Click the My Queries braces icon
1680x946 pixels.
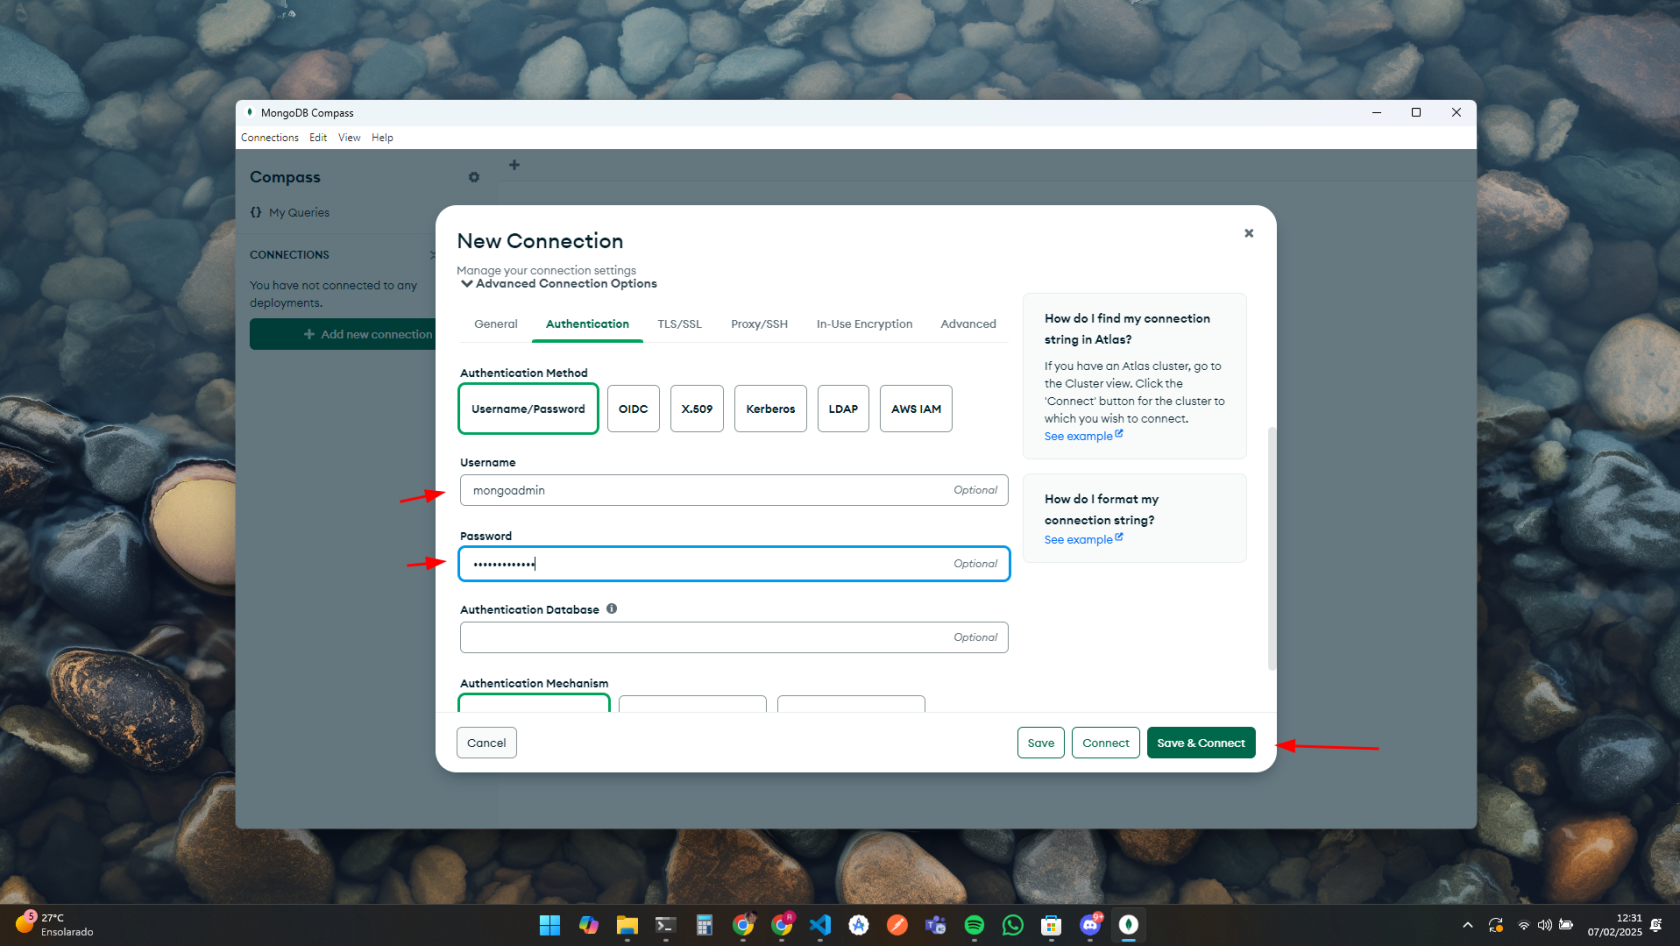(256, 212)
